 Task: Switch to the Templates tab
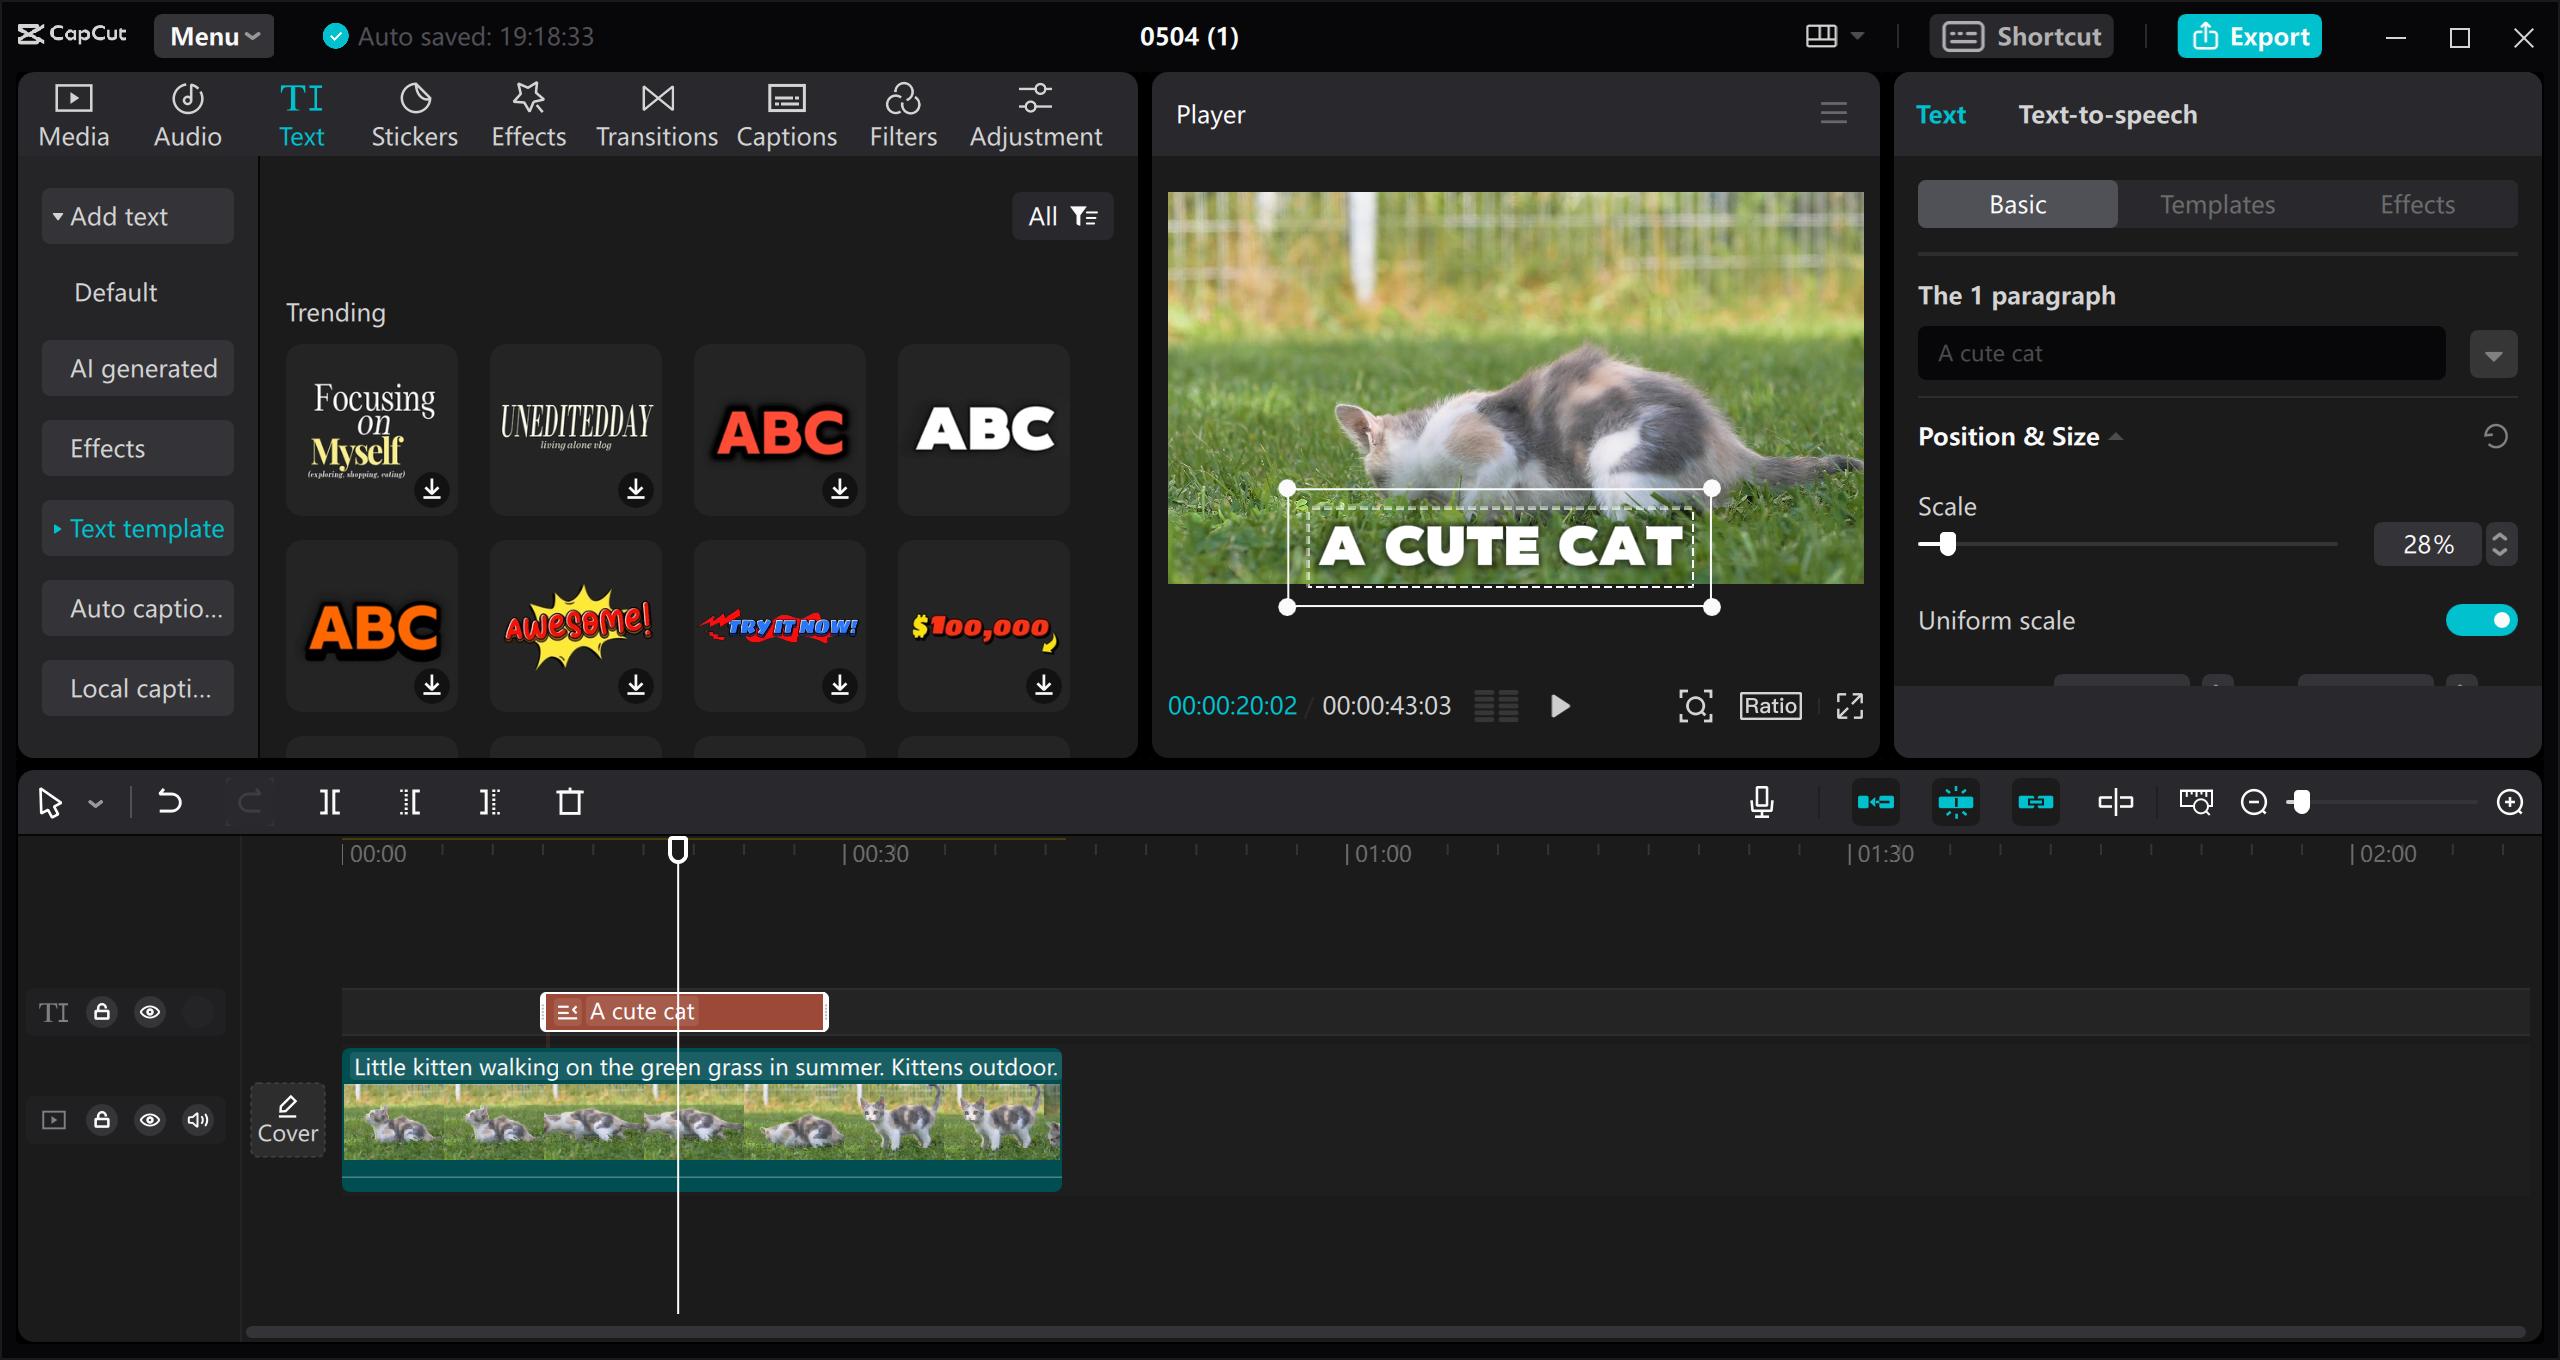pos(2216,204)
